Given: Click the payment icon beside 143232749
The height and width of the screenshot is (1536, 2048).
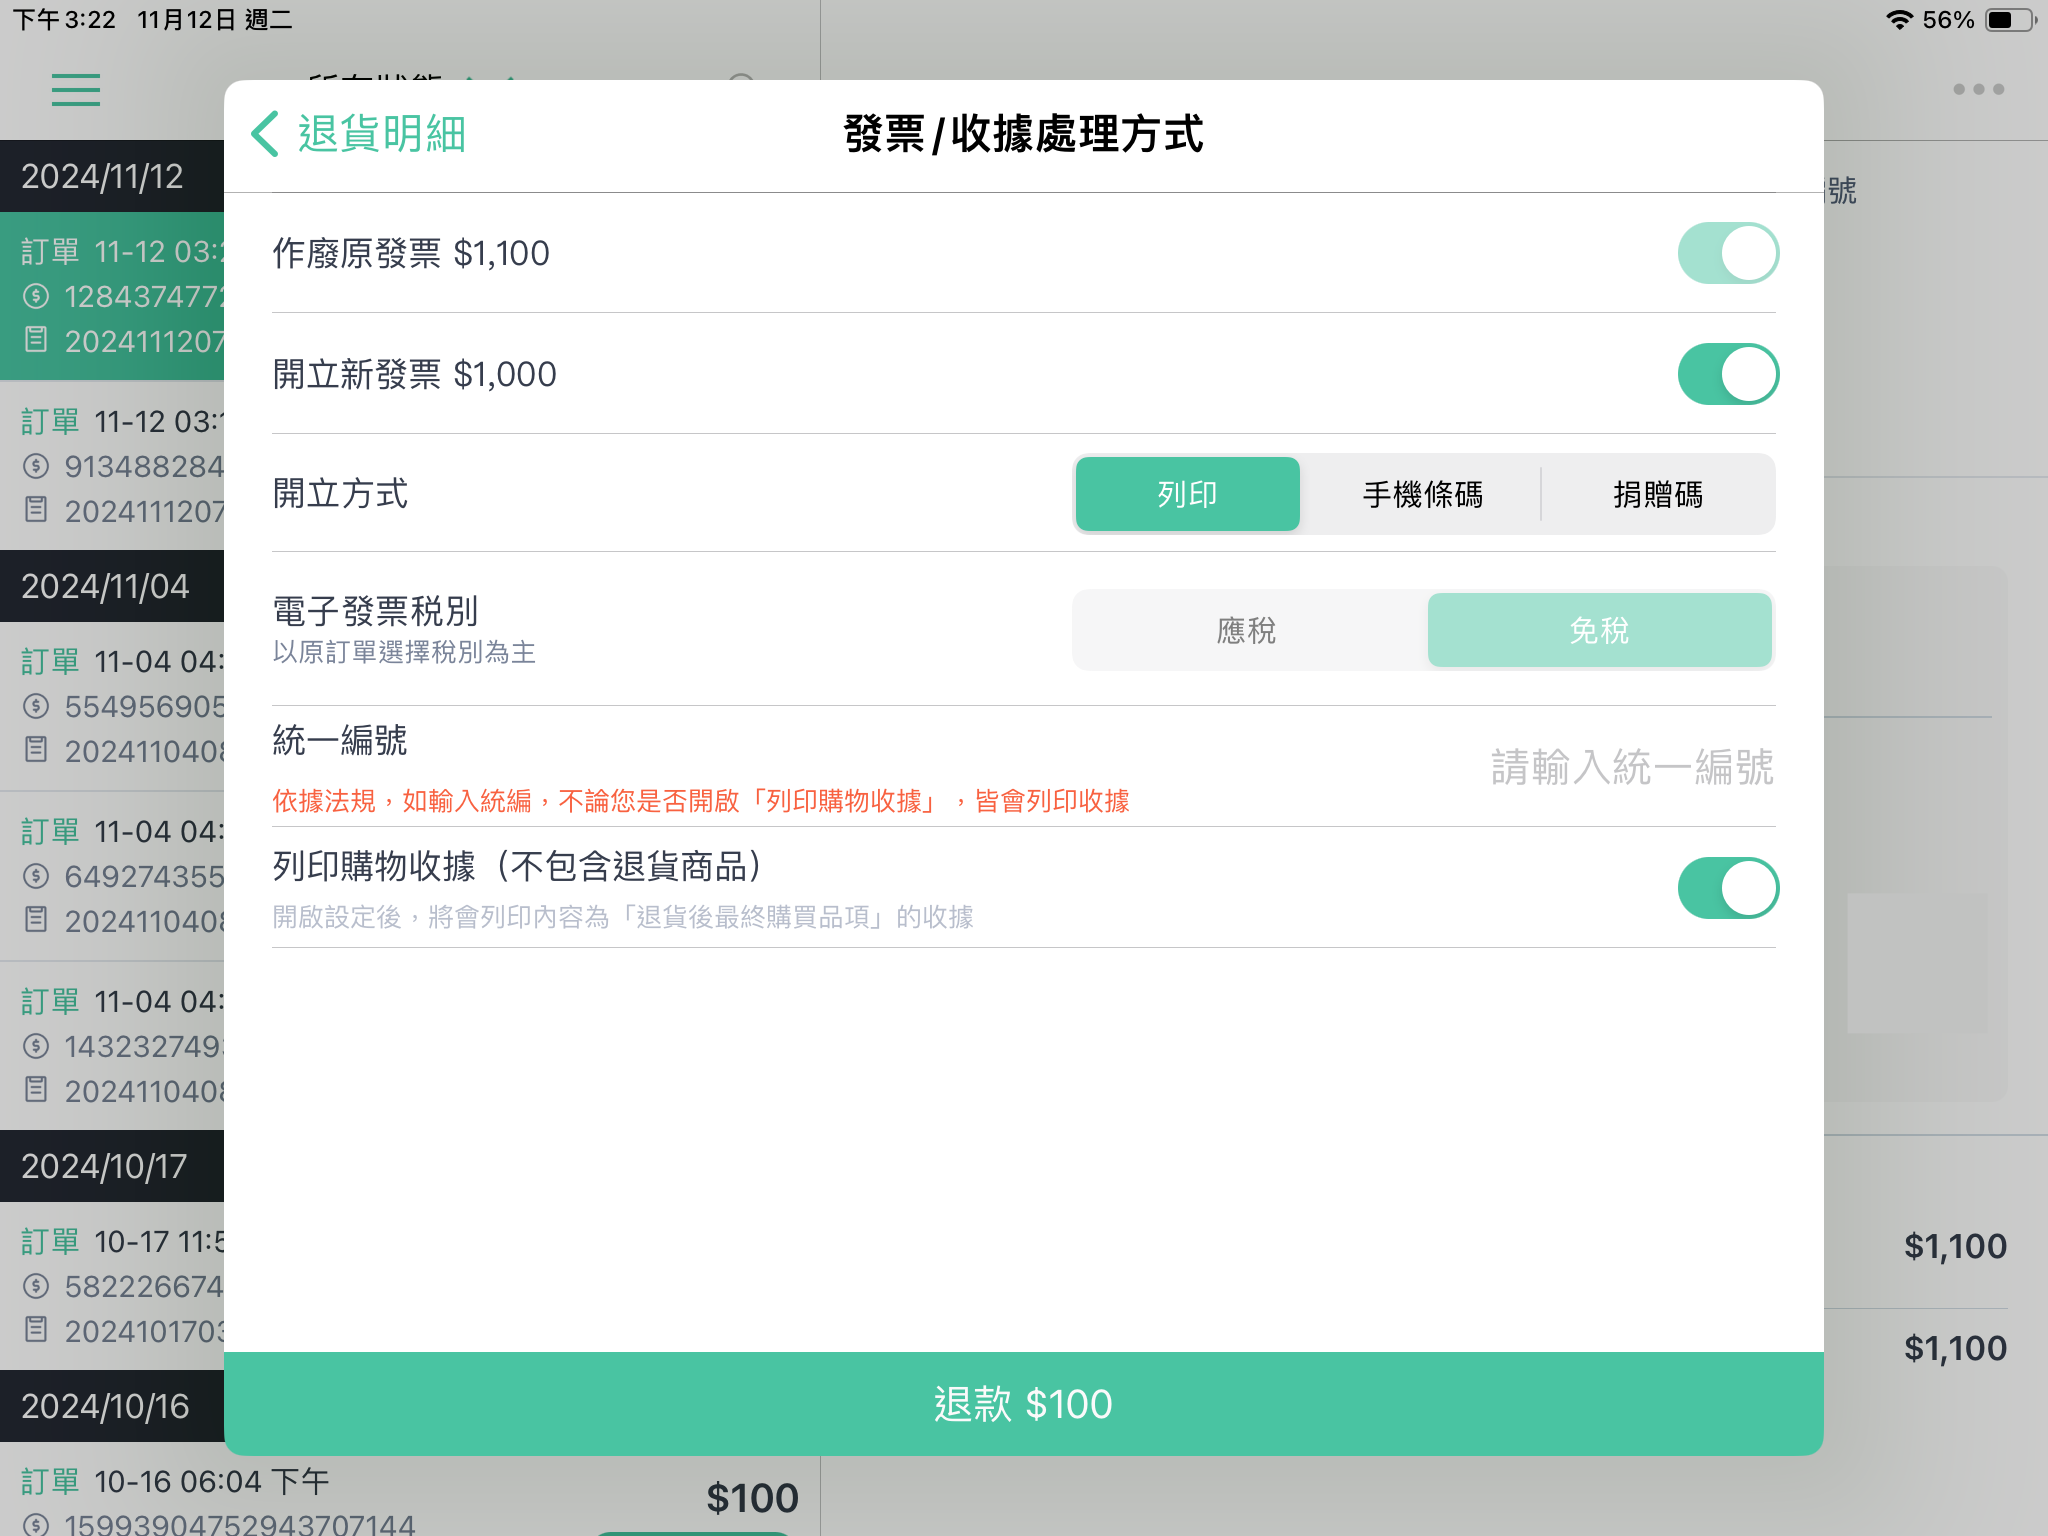Looking at the screenshot, I should click(36, 1046).
